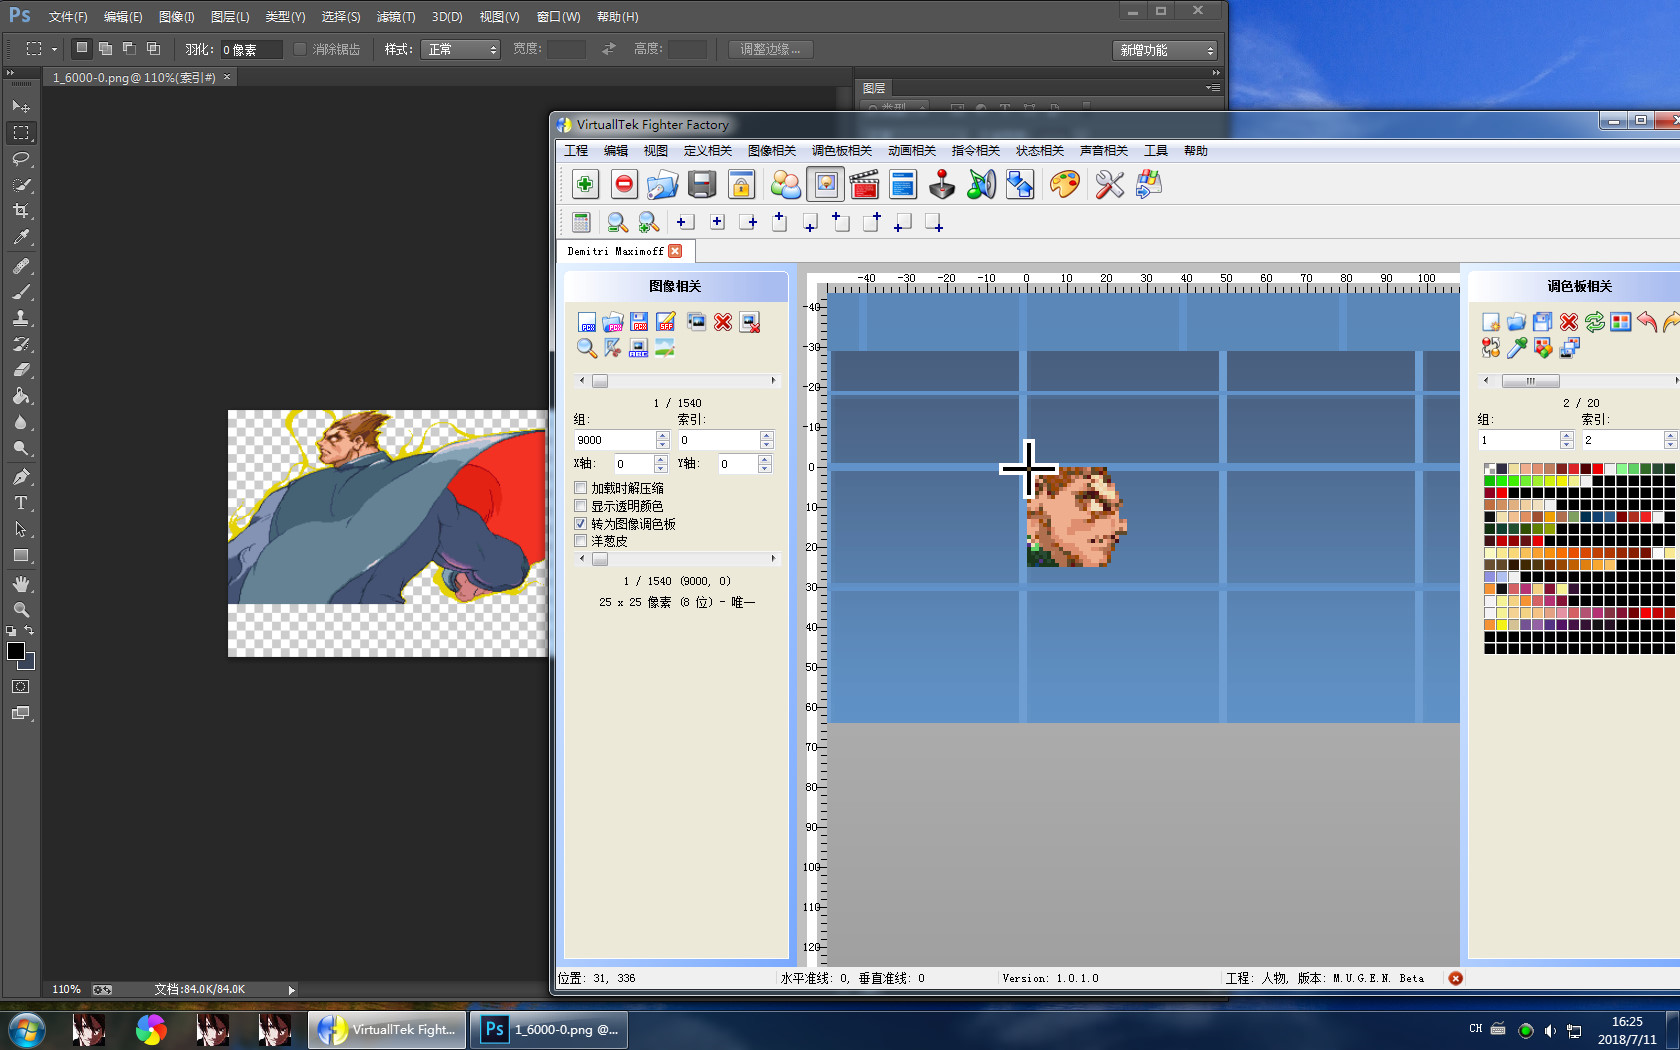This screenshot has height=1050, width=1680.
Task: Close the 1_6000-0.png document tab
Action: (x=227, y=77)
